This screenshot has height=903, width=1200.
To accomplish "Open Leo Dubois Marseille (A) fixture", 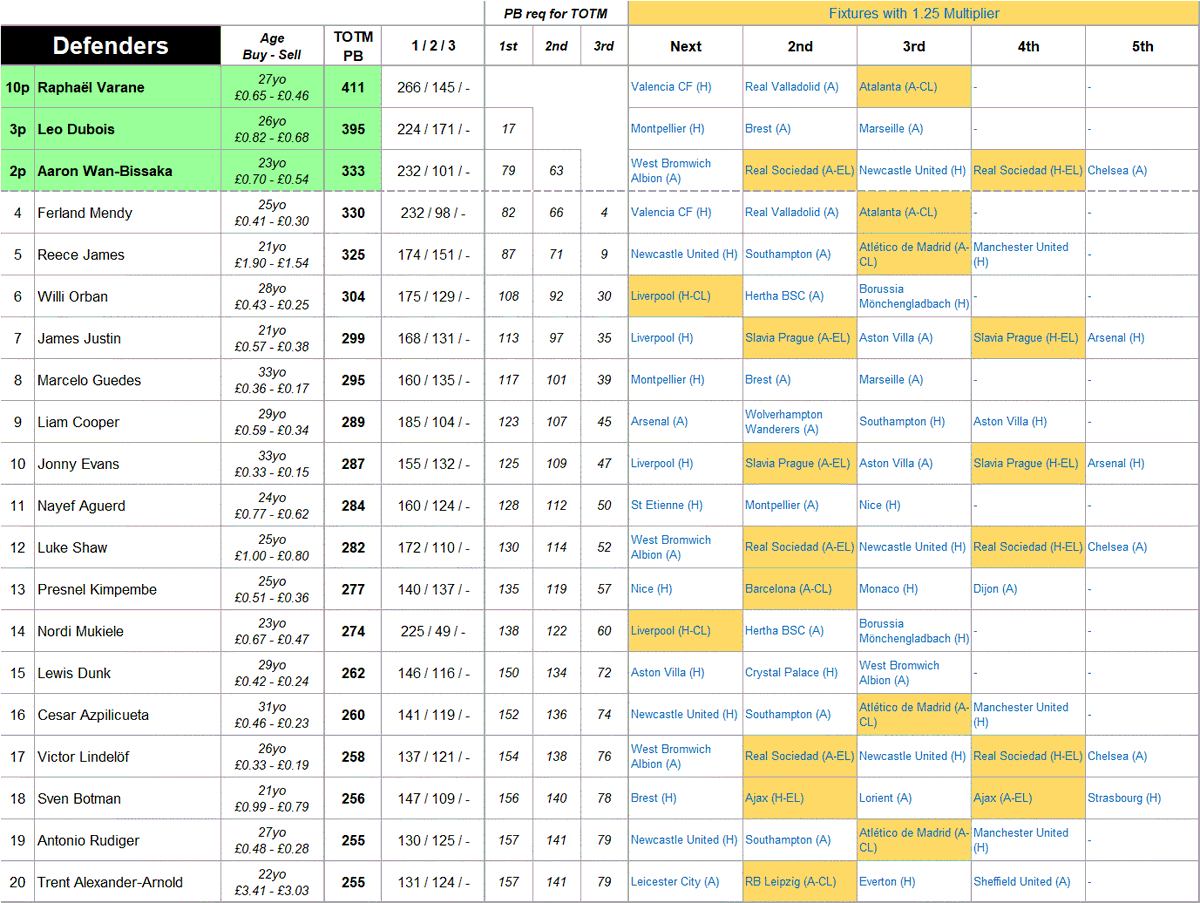I will click(x=891, y=129).
